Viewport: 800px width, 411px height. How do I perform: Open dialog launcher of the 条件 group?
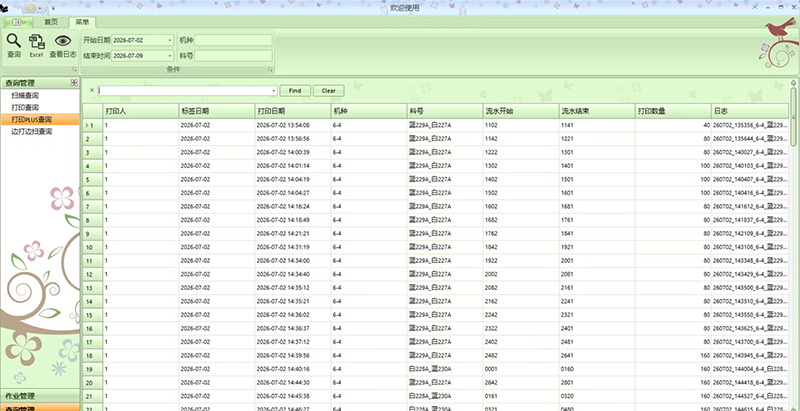coord(271,70)
